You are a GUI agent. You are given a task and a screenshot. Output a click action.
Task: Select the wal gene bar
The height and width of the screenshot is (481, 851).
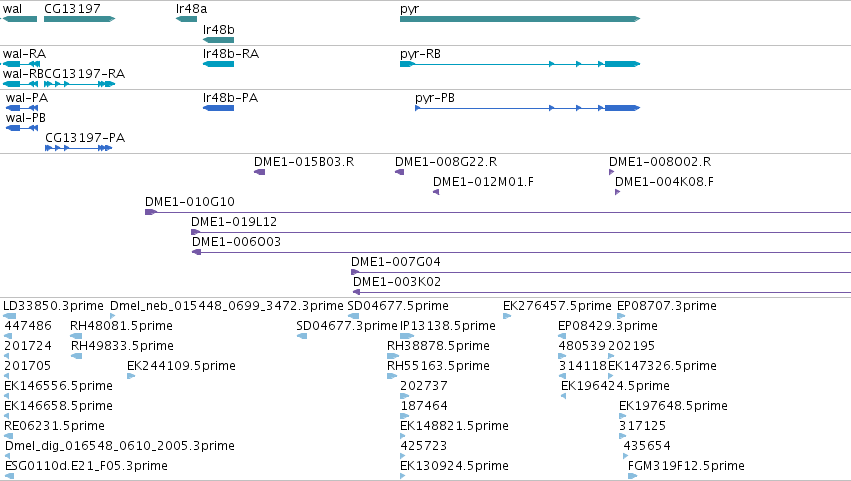coord(19,19)
